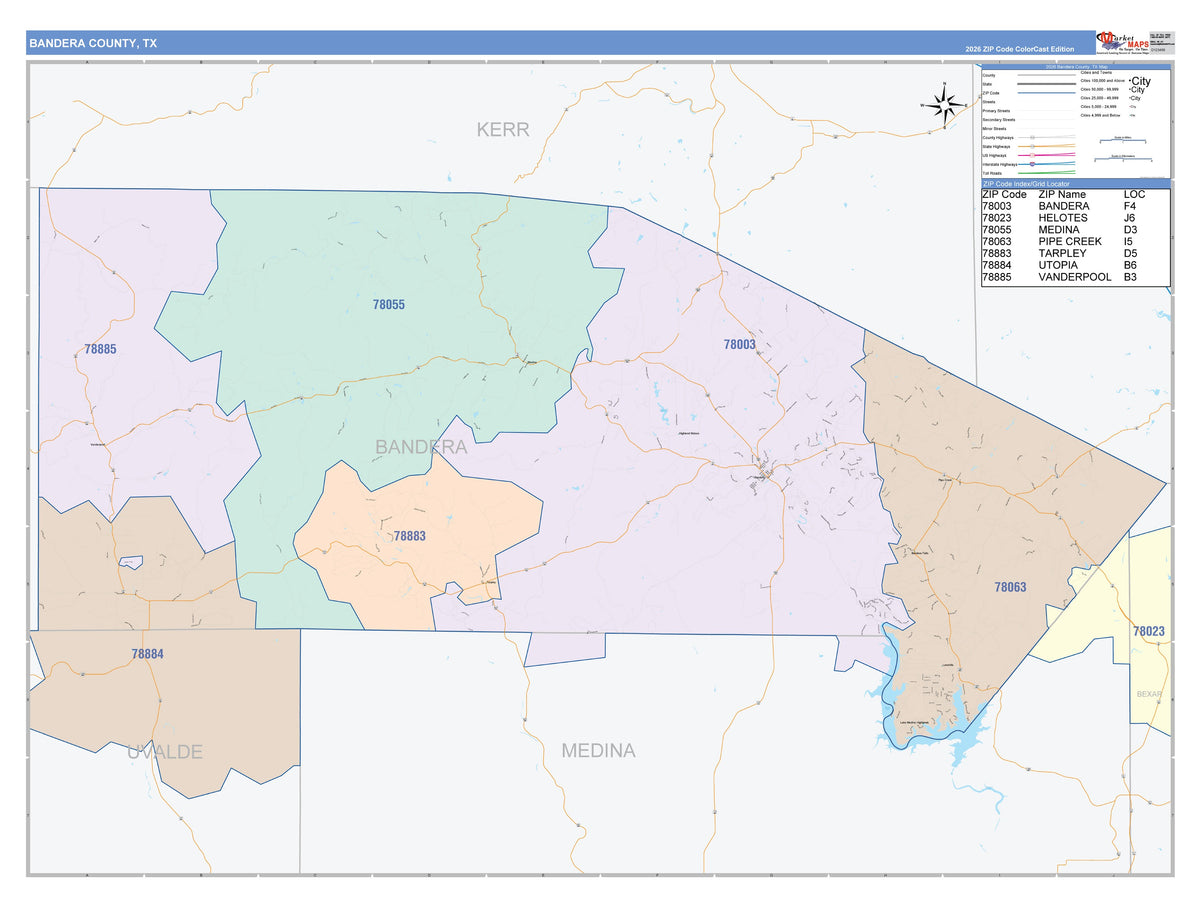Click grid location J6 in the table
Image resolution: width=1200 pixels, height=908 pixels.
(x=1130, y=218)
